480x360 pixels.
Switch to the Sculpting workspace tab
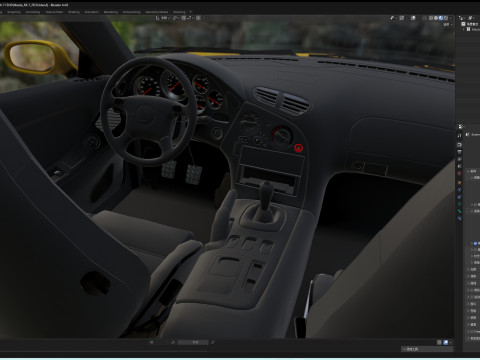tap(14, 12)
